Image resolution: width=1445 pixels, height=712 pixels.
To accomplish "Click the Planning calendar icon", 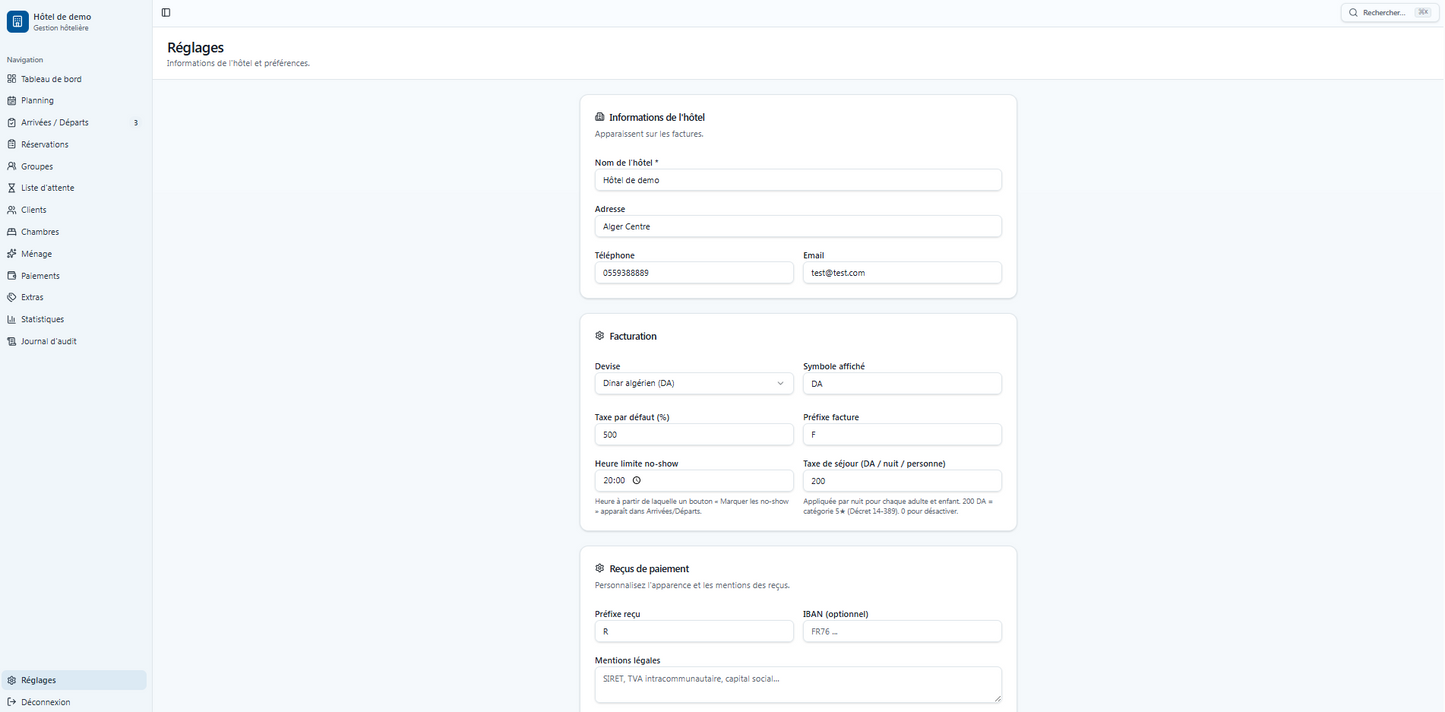I will point(12,101).
